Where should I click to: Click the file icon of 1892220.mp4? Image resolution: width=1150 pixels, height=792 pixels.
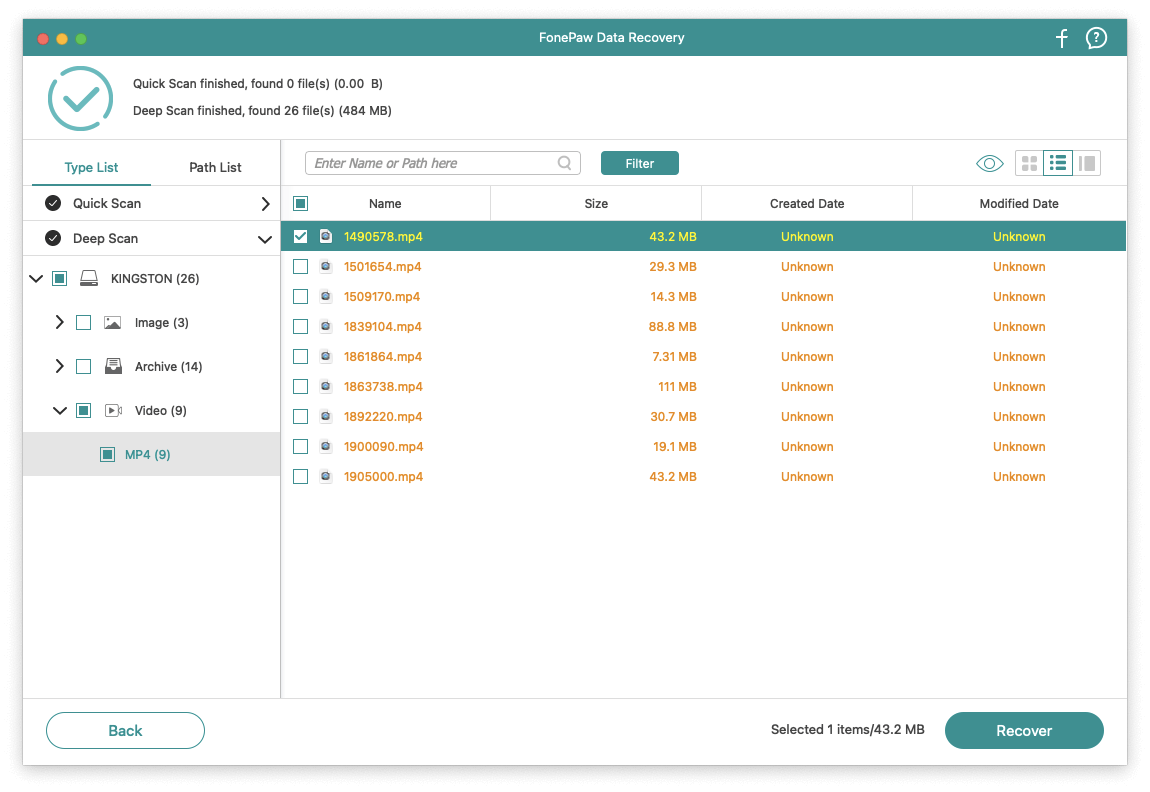pyautogui.click(x=326, y=417)
